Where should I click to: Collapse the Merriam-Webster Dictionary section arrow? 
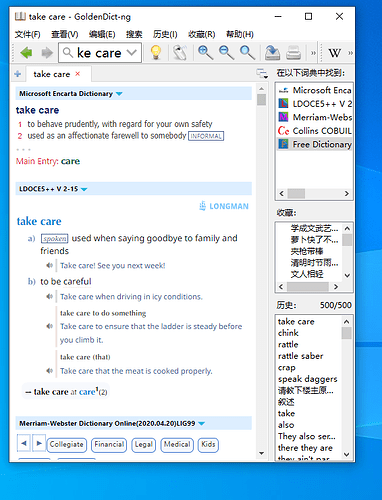click(201, 424)
